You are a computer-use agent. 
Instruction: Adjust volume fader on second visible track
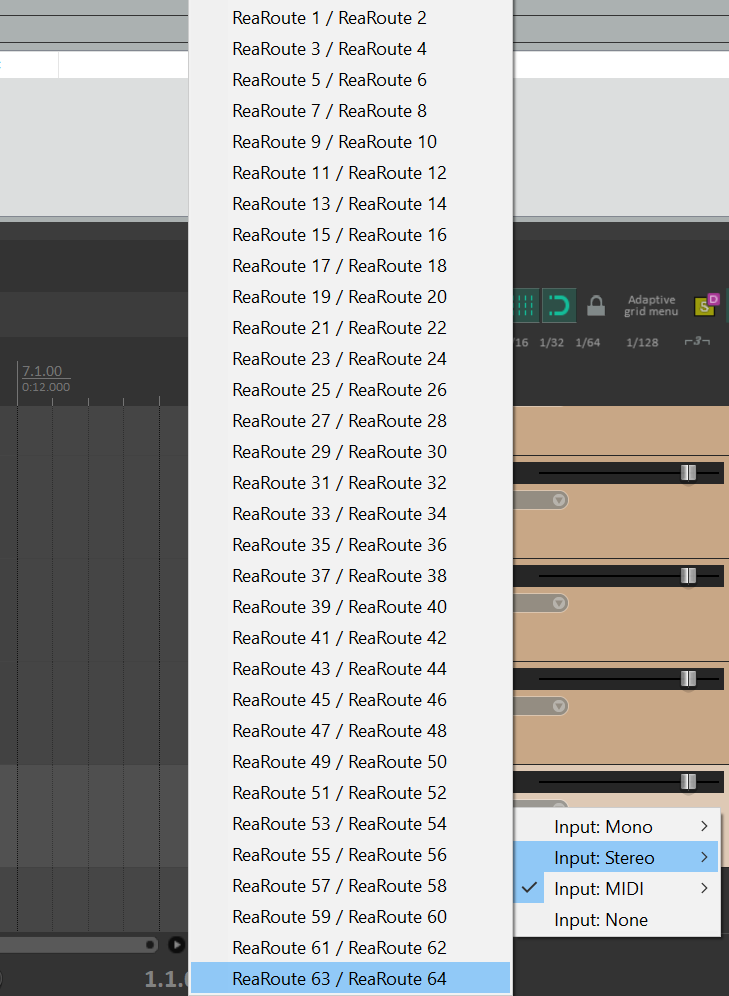coord(688,575)
